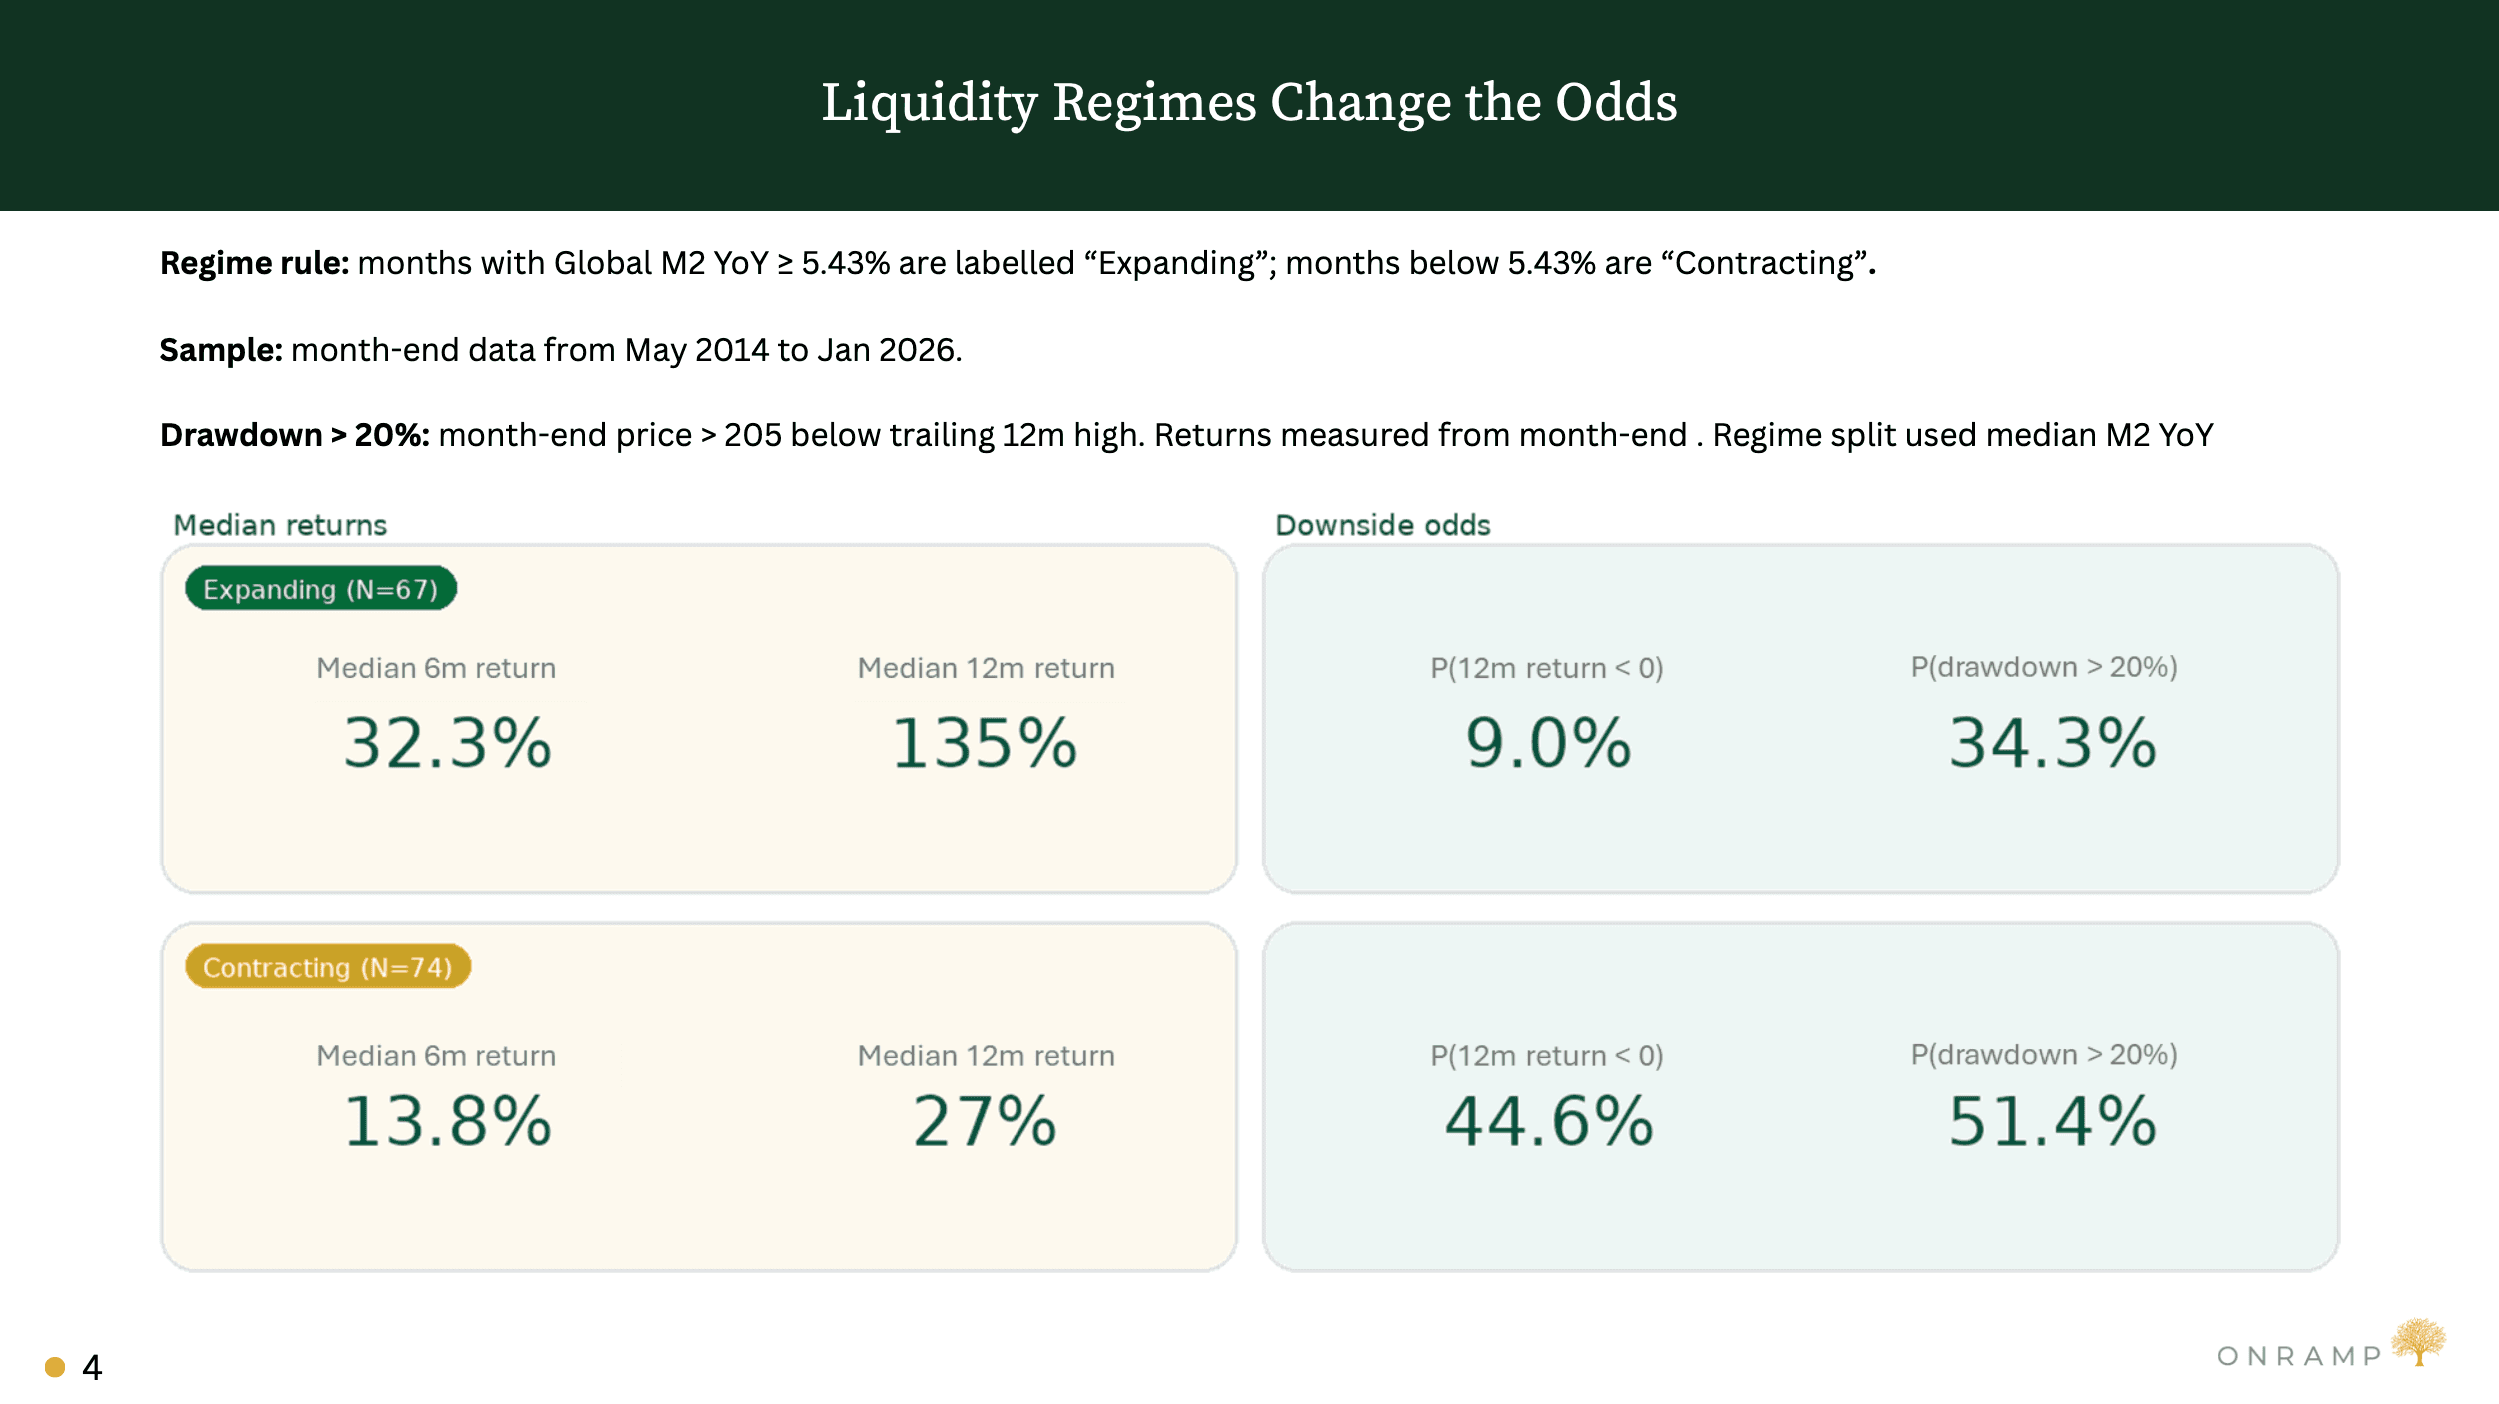Click the page number 4
2499x1404 pixels.
(92, 1368)
